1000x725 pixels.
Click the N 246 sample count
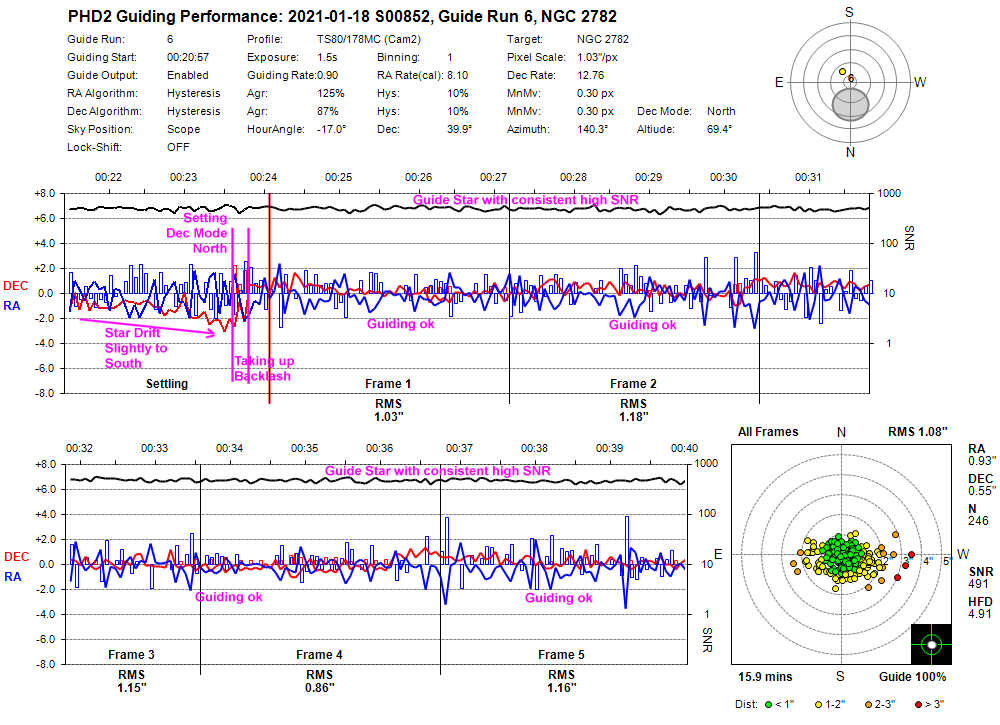click(x=978, y=515)
